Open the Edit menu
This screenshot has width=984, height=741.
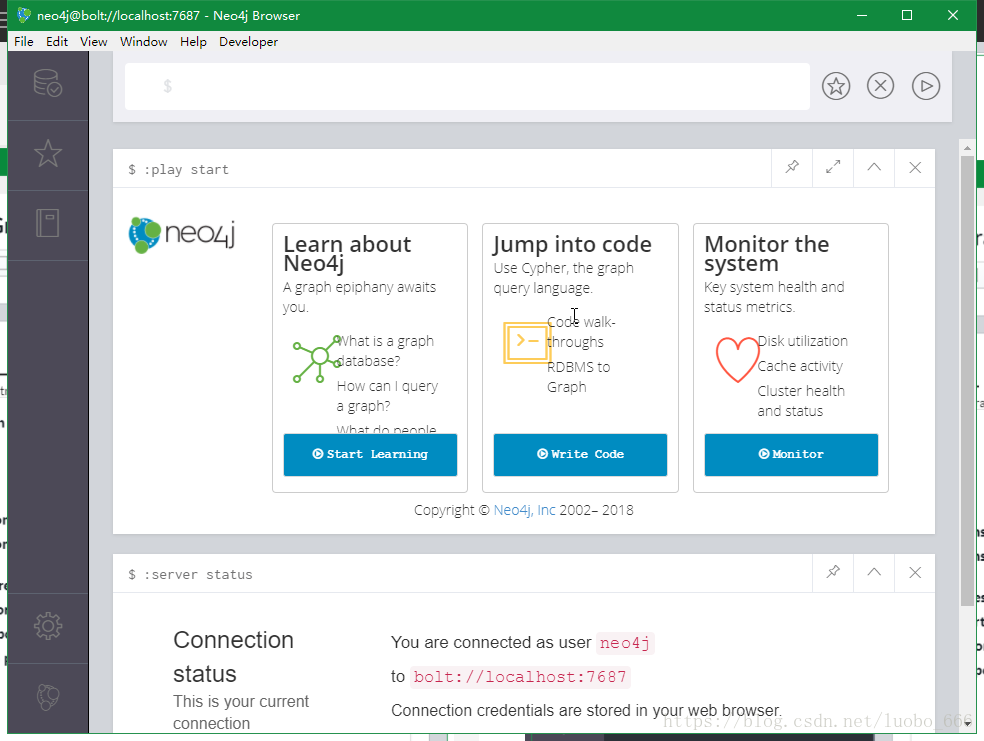click(x=56, y=41)
